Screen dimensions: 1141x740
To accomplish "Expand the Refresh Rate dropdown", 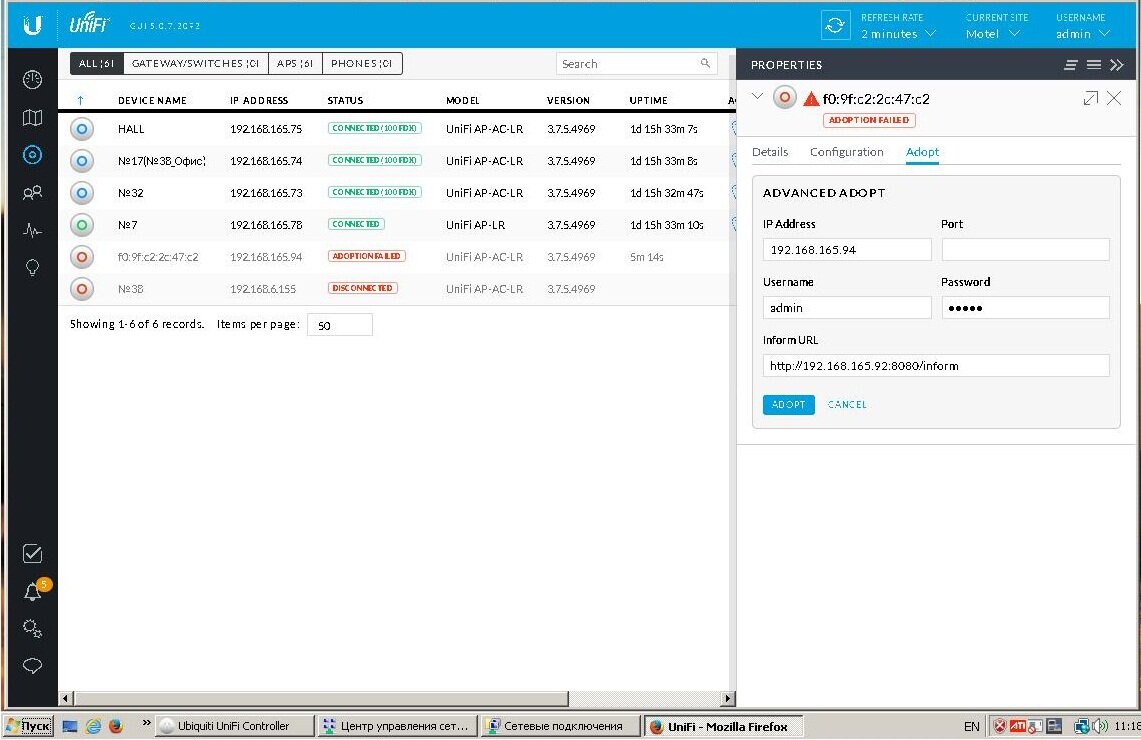I will pos(898,34).
